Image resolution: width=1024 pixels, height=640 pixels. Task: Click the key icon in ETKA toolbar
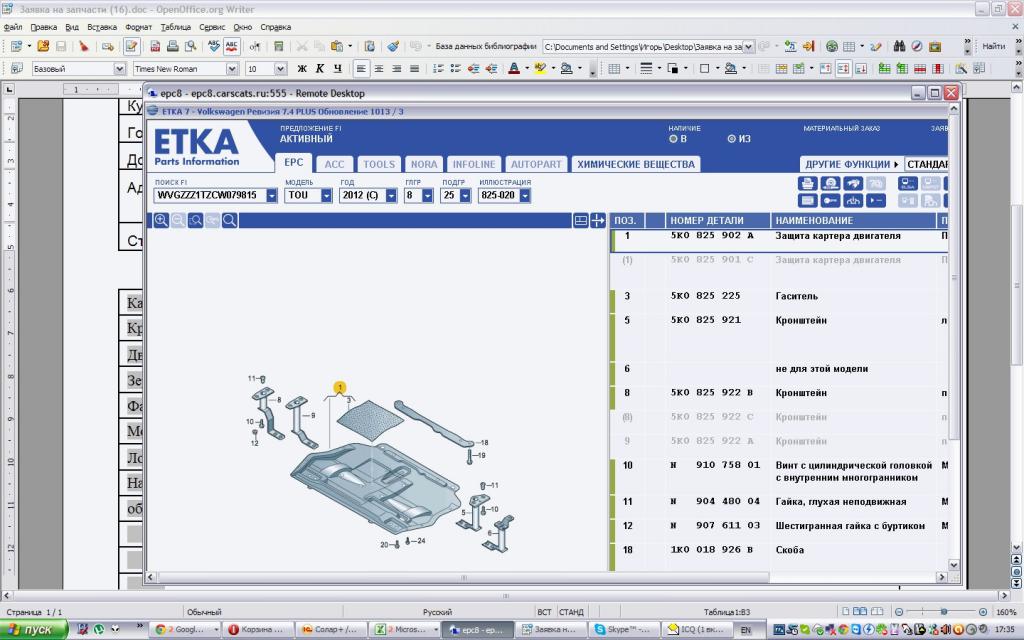coord(830,200)
